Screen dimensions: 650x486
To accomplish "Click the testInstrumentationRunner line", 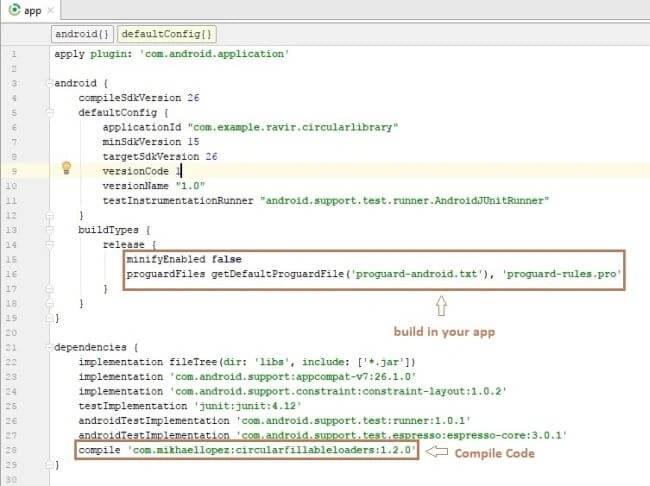I will 326,201.
